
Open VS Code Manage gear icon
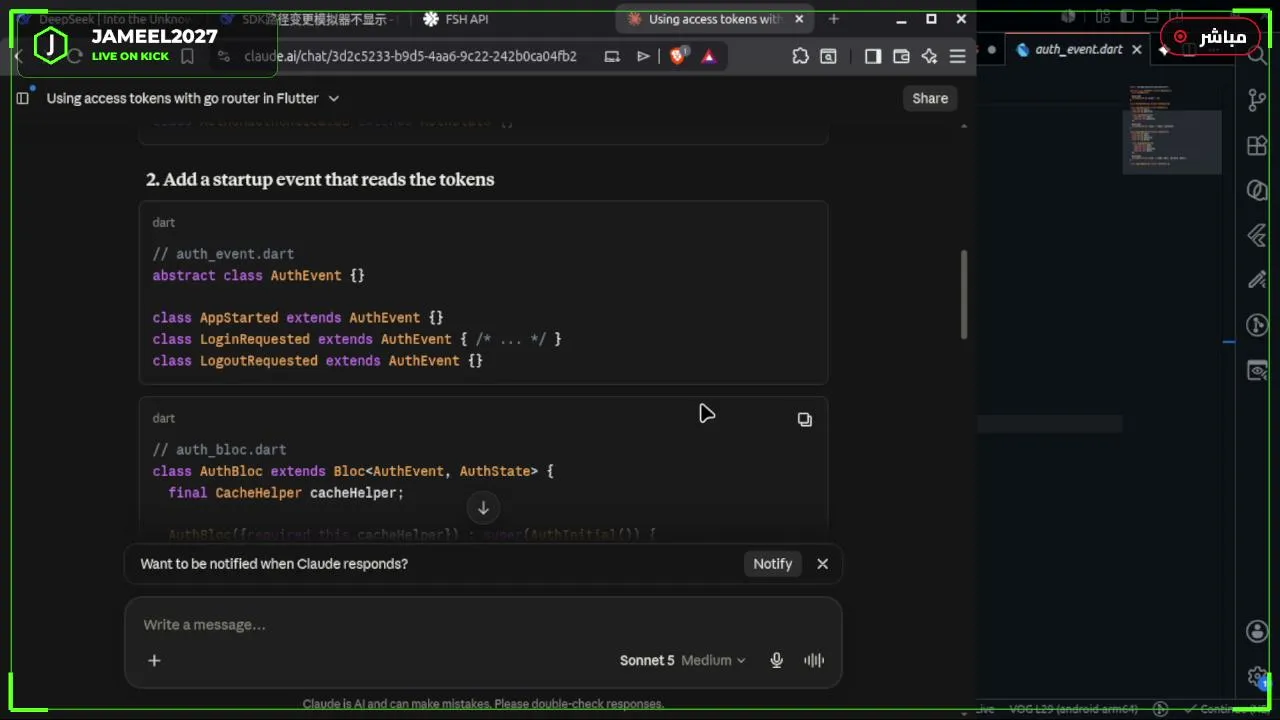click(x=1257, y=677)
